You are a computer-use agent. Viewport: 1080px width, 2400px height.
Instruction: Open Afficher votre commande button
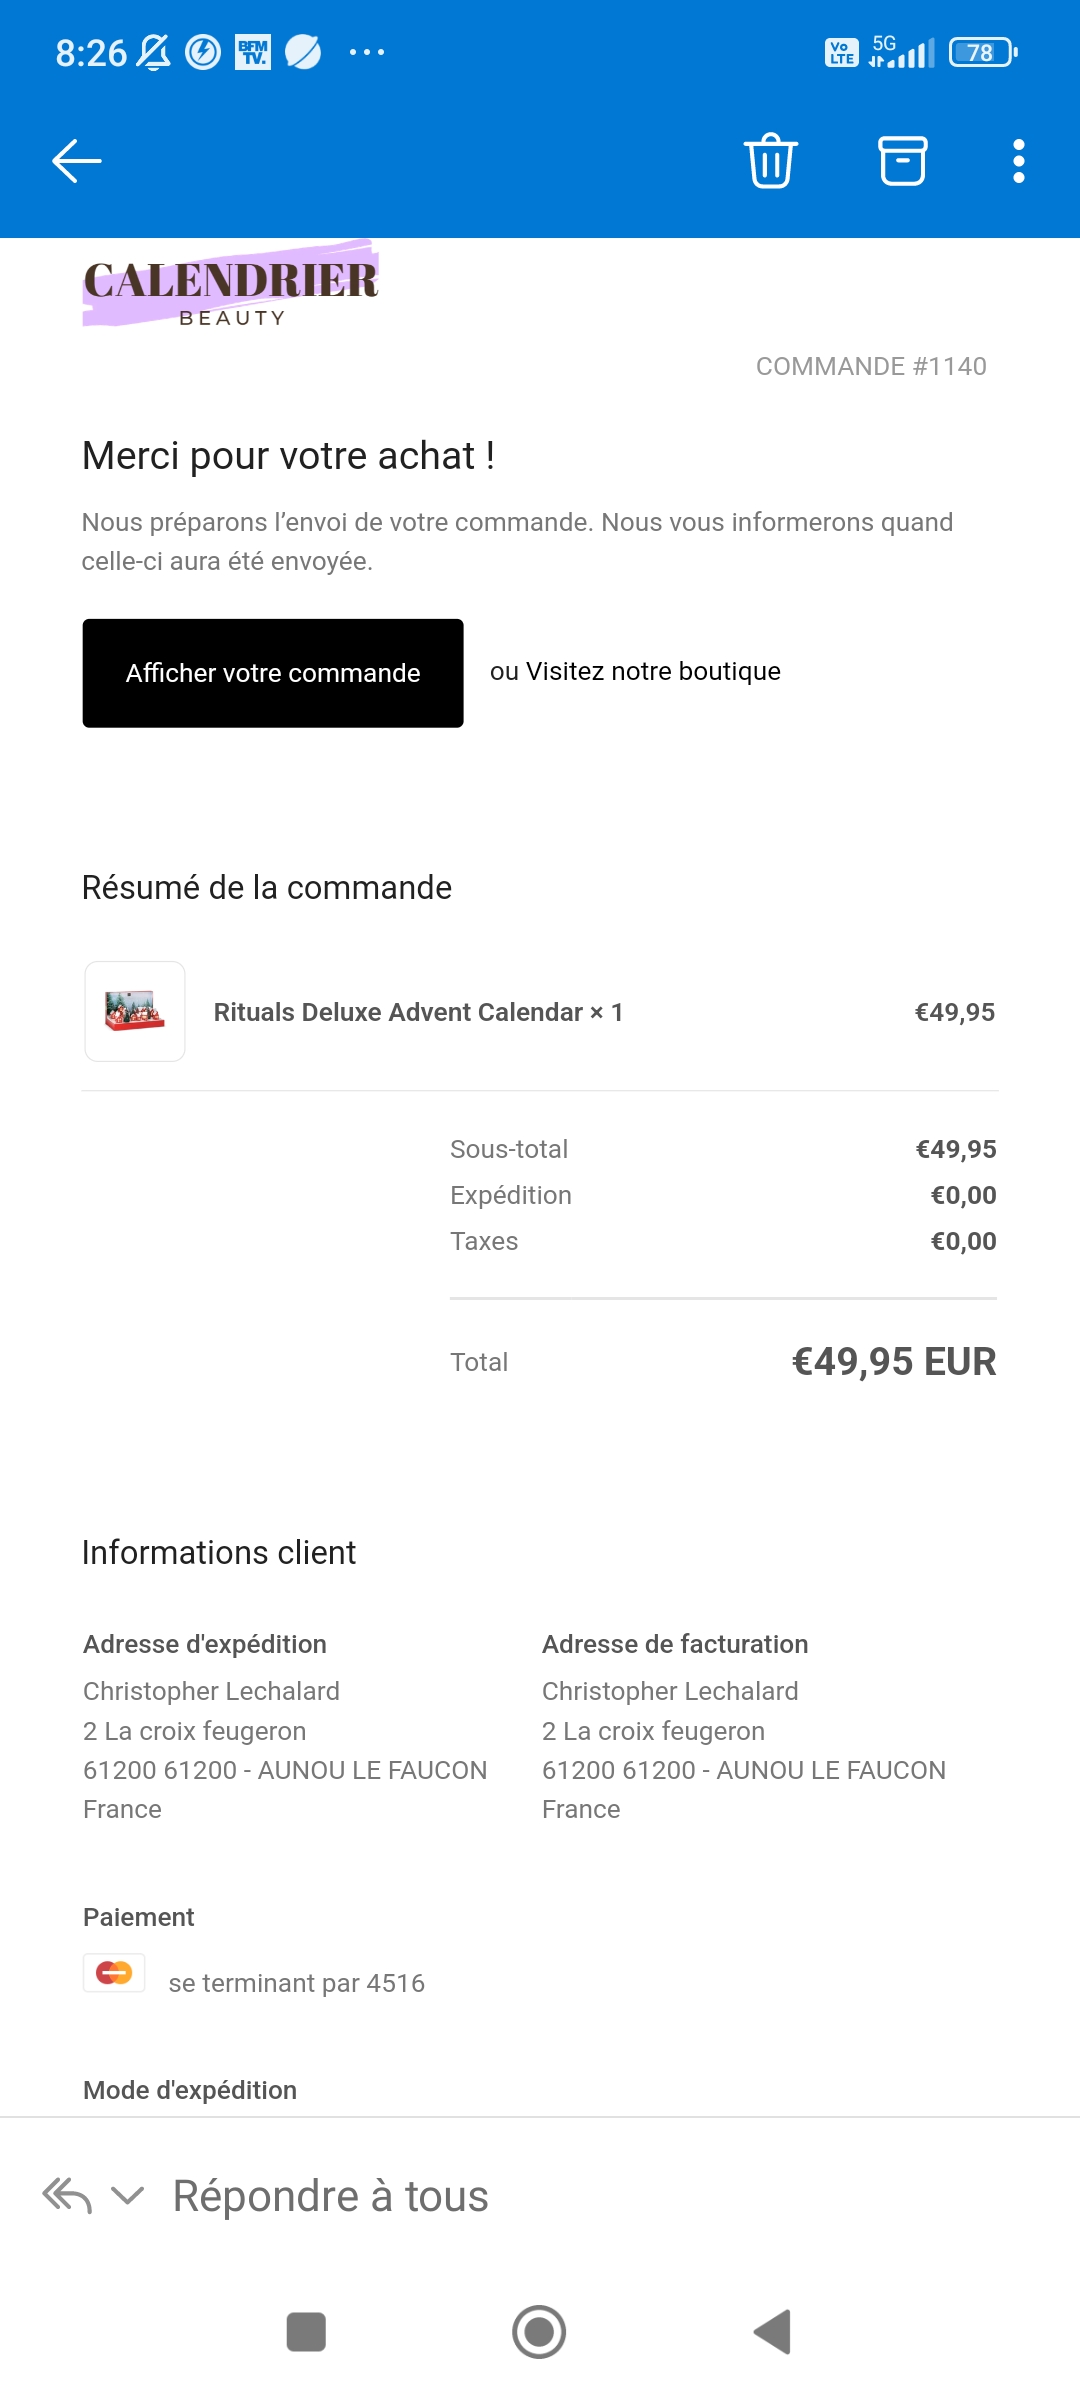tap(273, 673)
